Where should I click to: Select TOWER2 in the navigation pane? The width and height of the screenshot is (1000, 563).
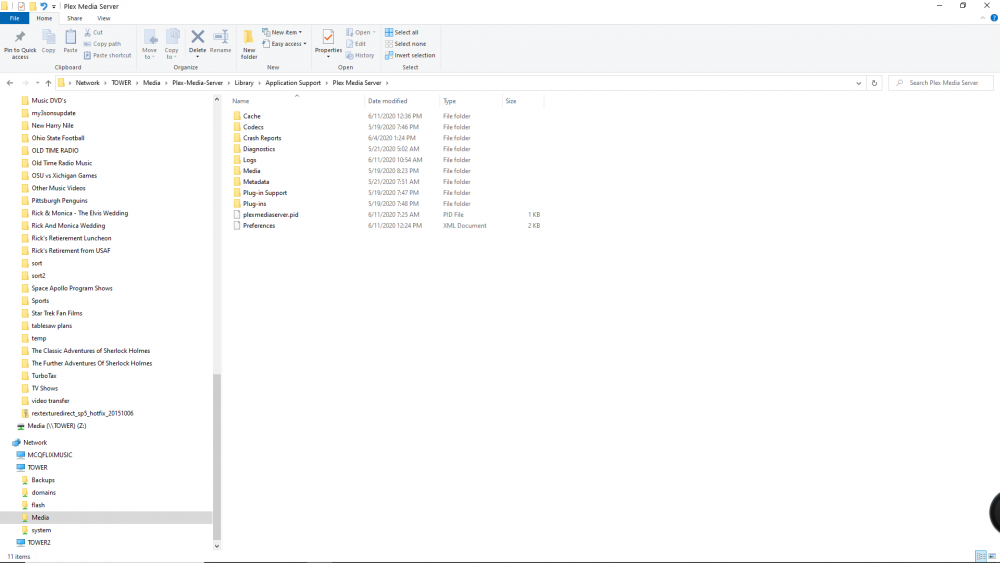coord(39,543)
